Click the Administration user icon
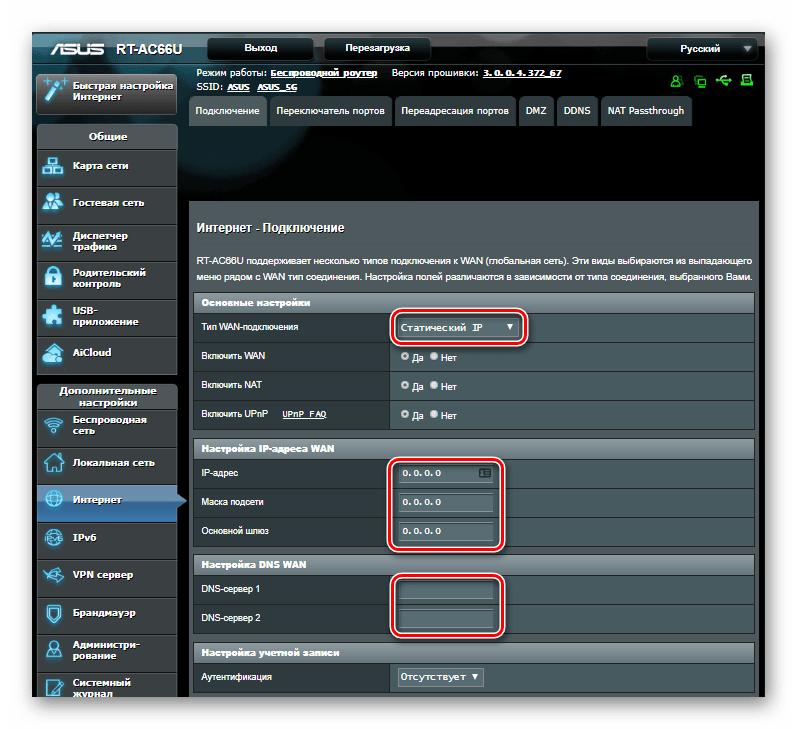 click(x=54, y=650)
